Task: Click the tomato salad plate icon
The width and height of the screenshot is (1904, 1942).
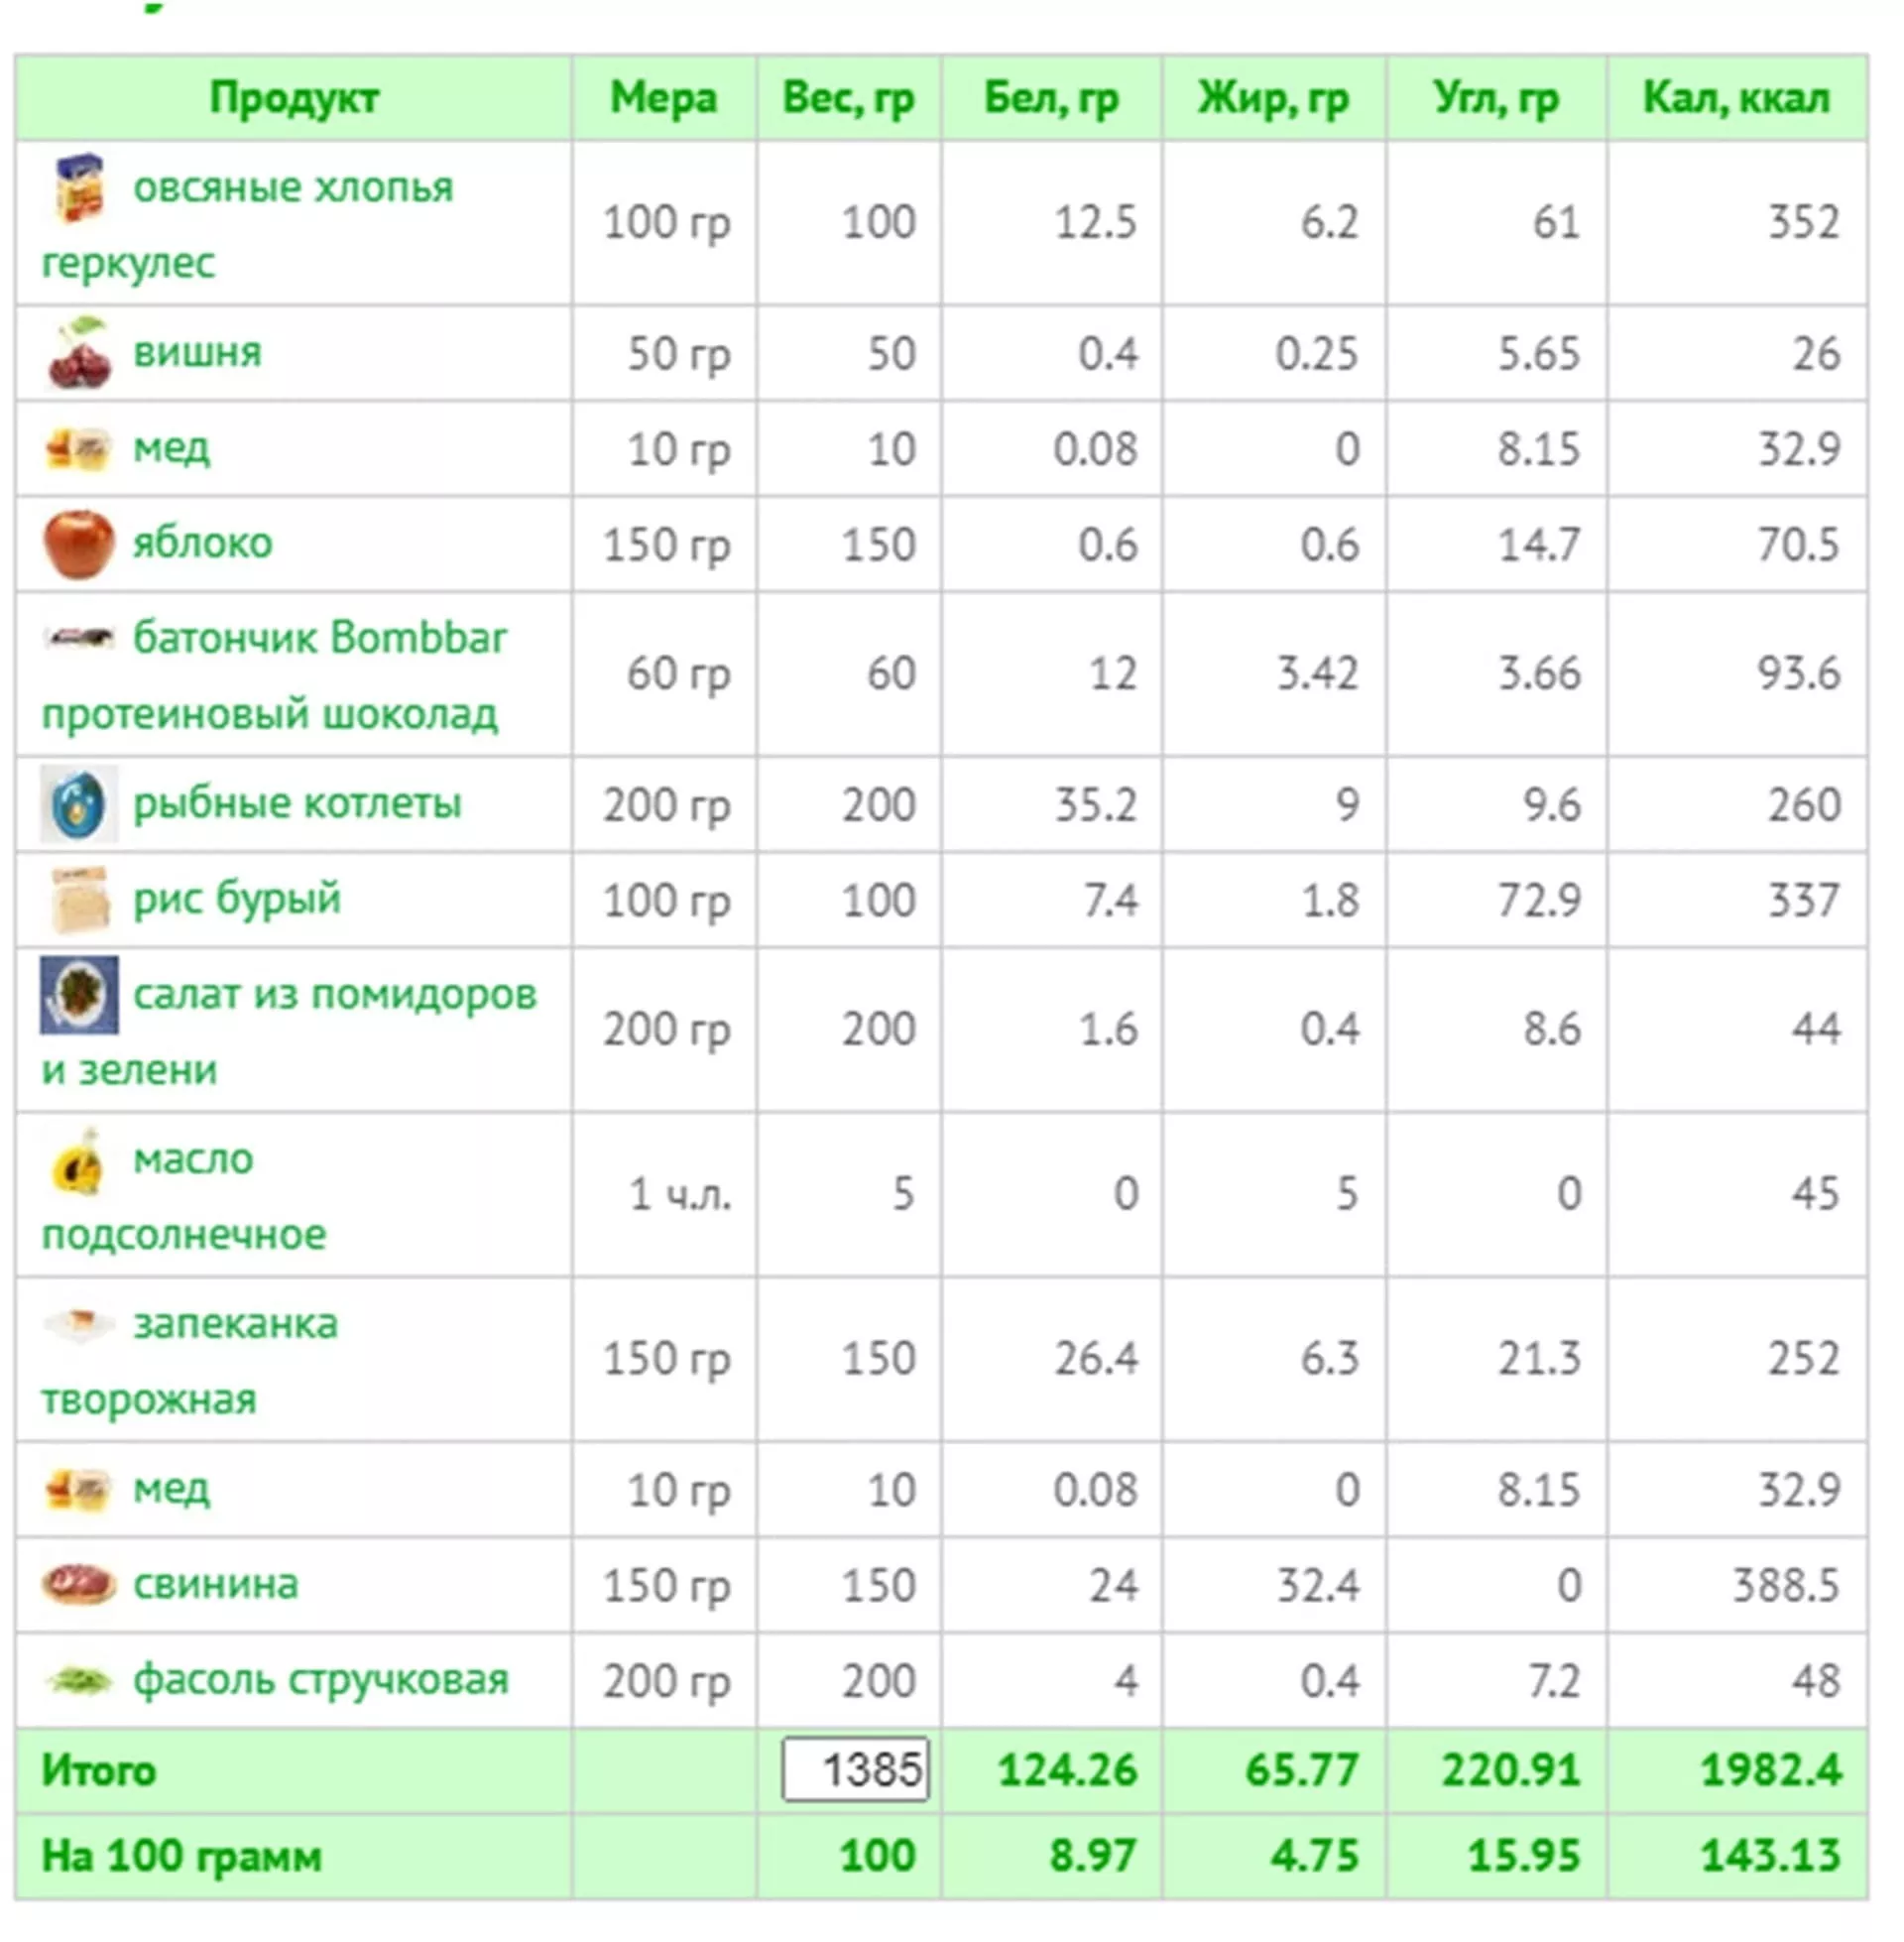Action: coord(78,995)
